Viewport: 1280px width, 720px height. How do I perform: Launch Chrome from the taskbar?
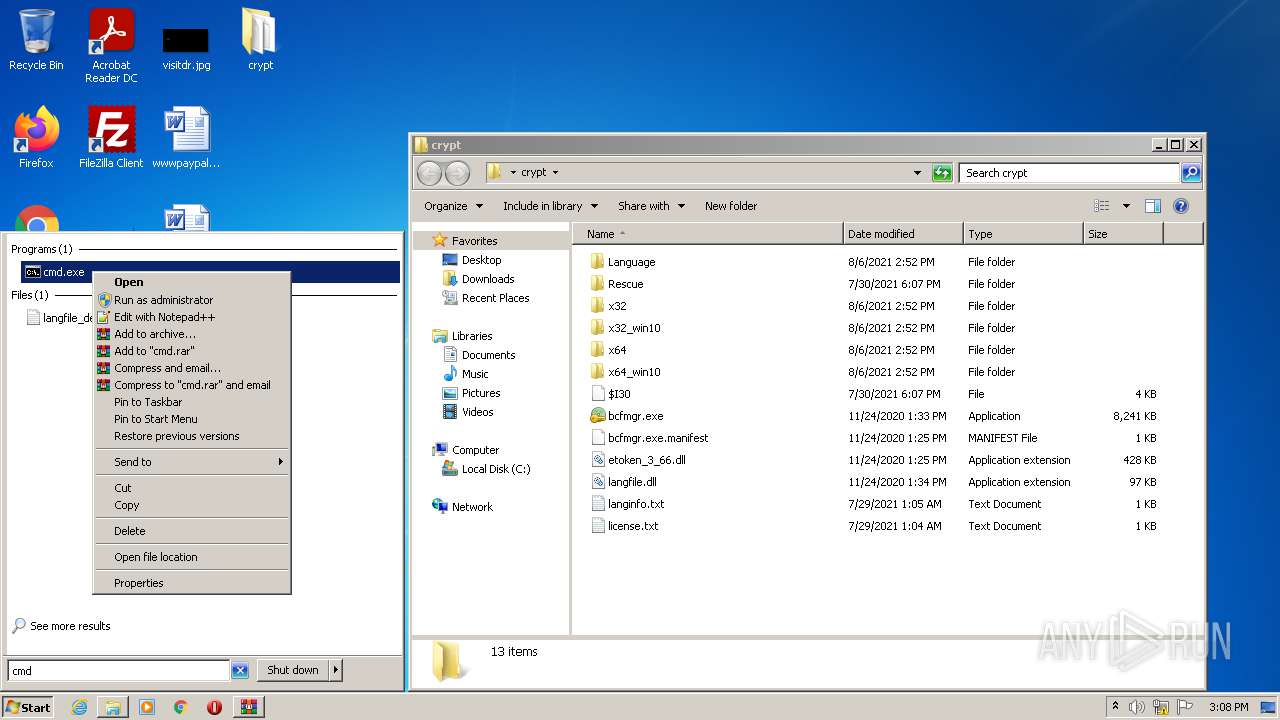pos(181,707)
